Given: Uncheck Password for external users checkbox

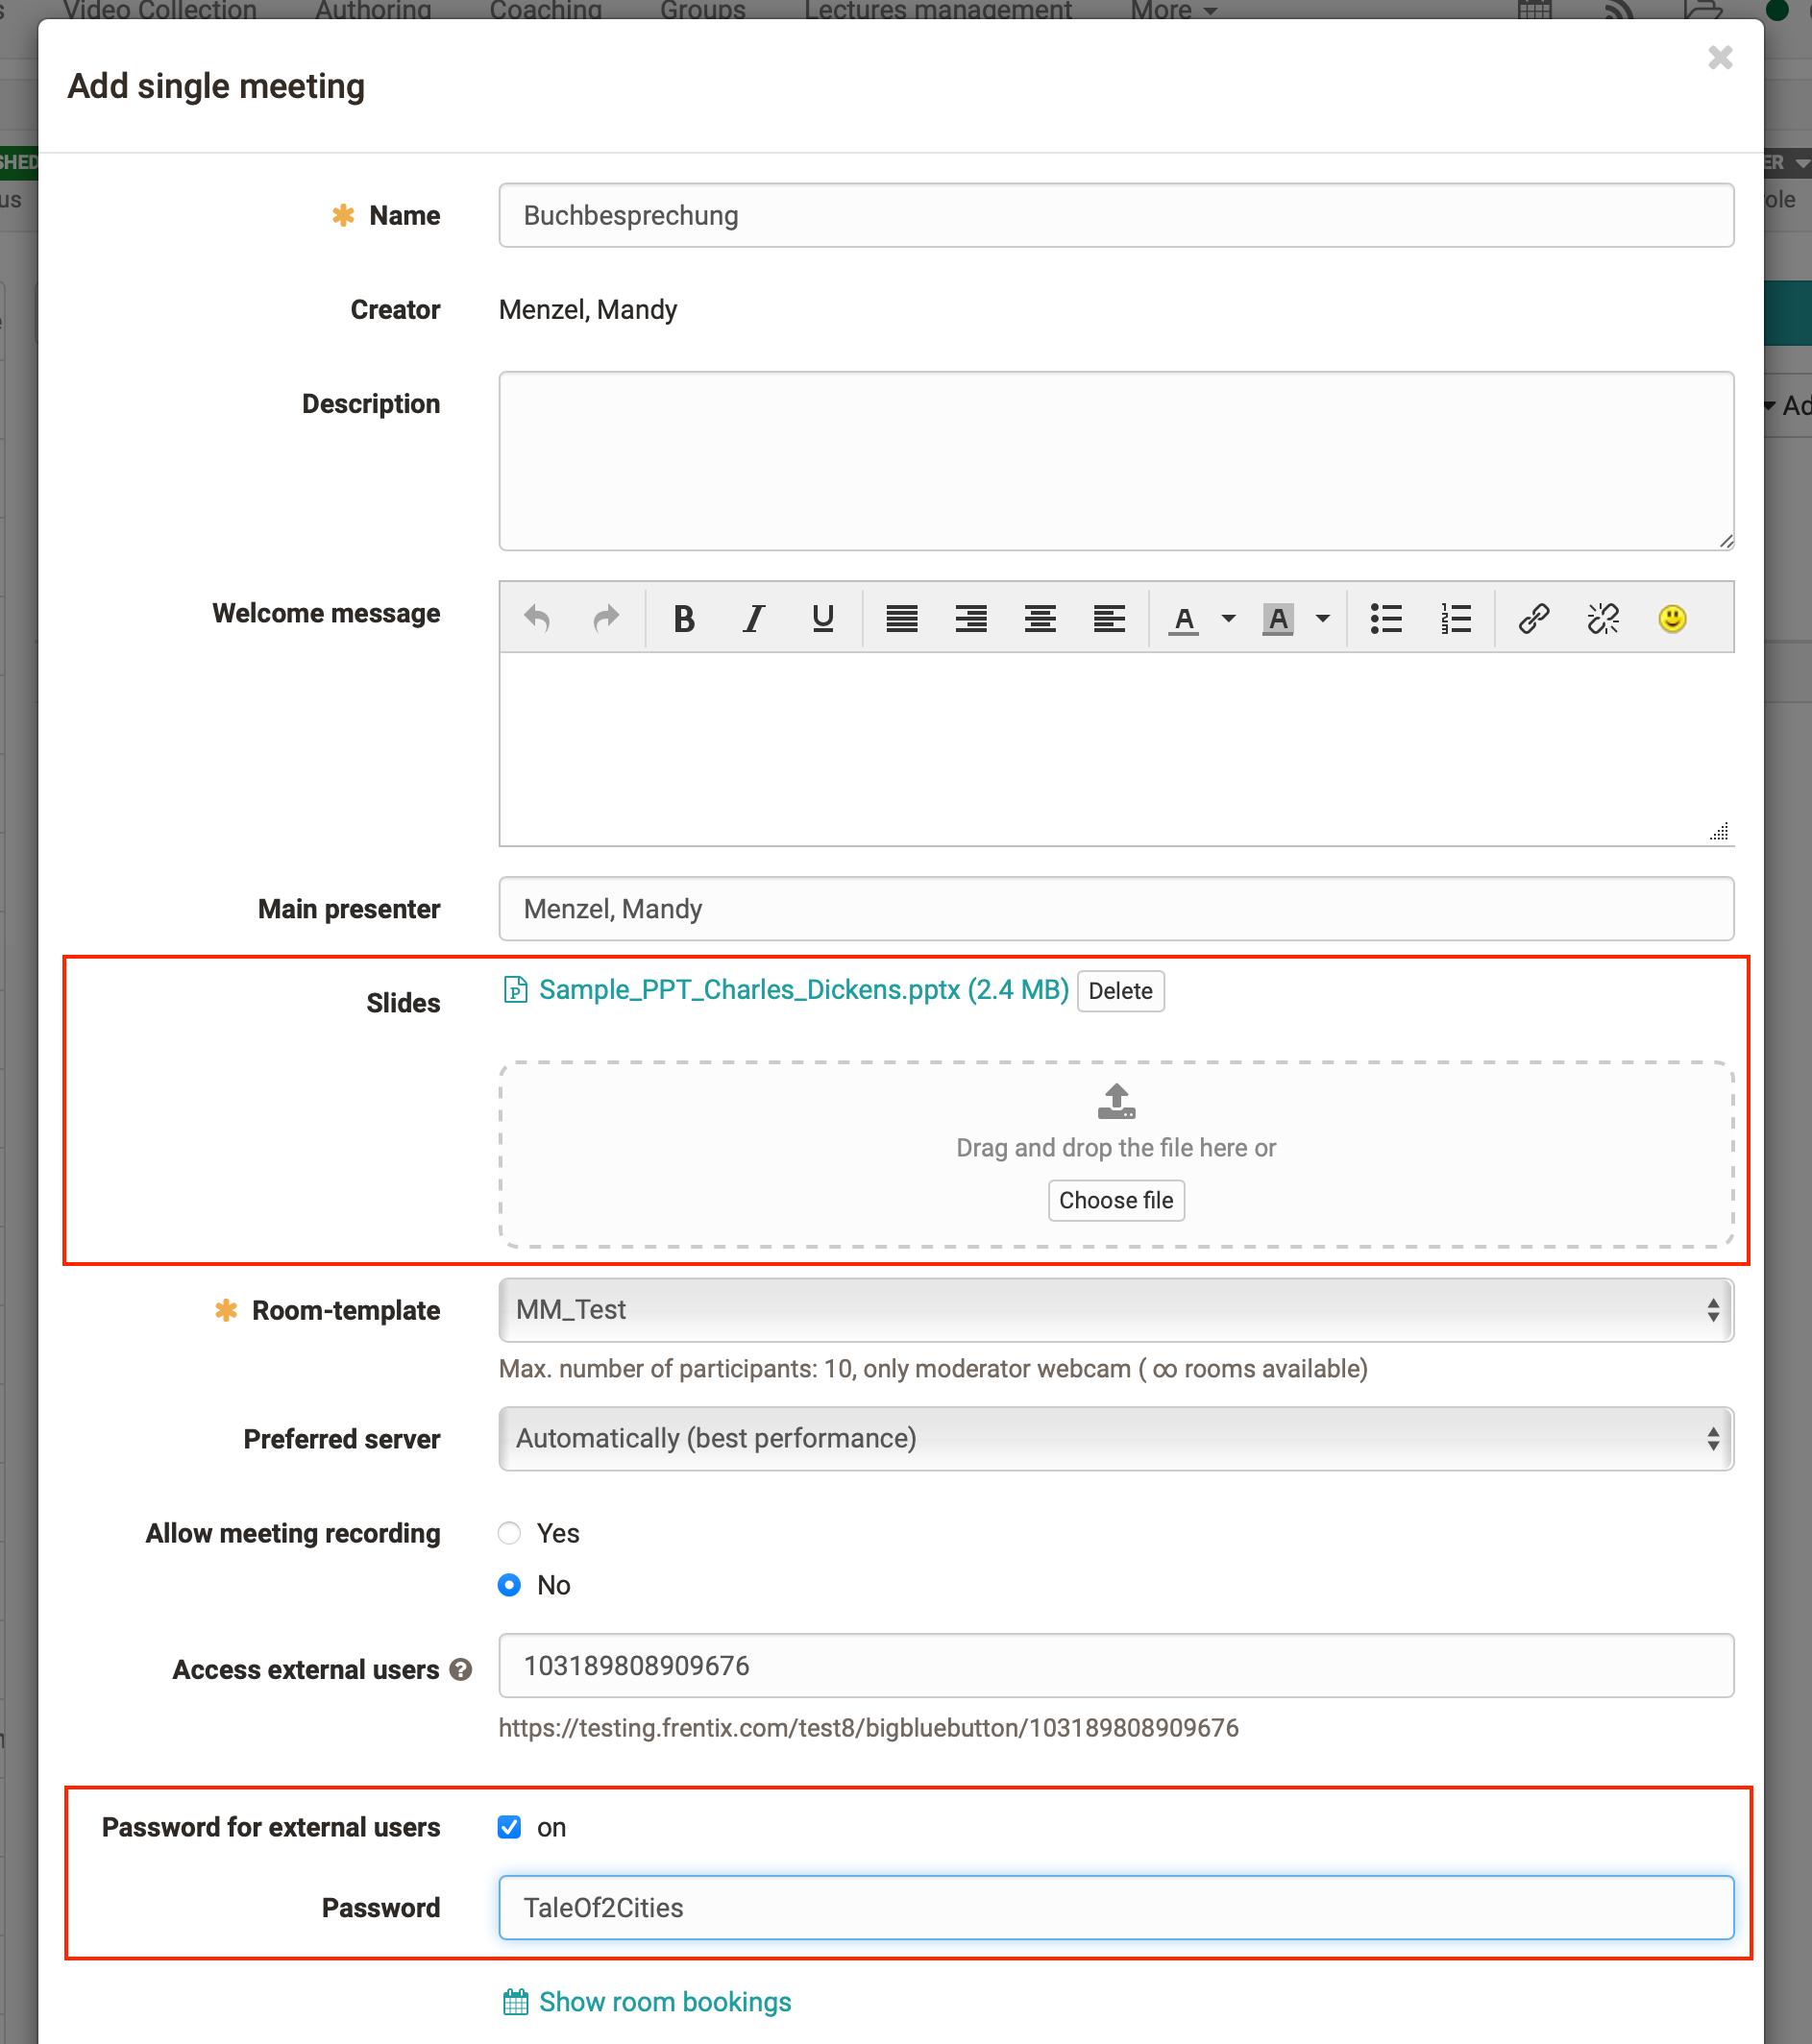Looking at the screenshot, I should tap(510, 1827).
